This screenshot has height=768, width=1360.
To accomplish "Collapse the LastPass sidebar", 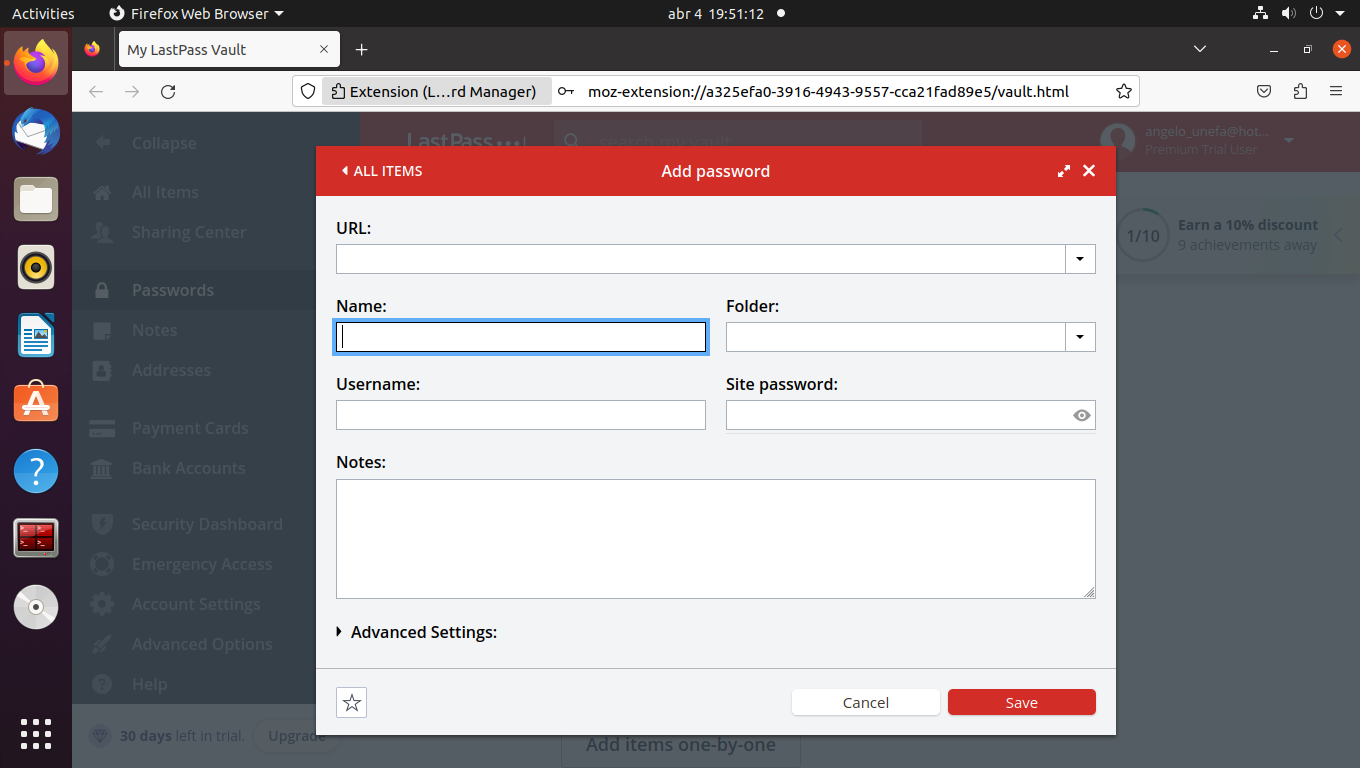I will pos(164,143).
